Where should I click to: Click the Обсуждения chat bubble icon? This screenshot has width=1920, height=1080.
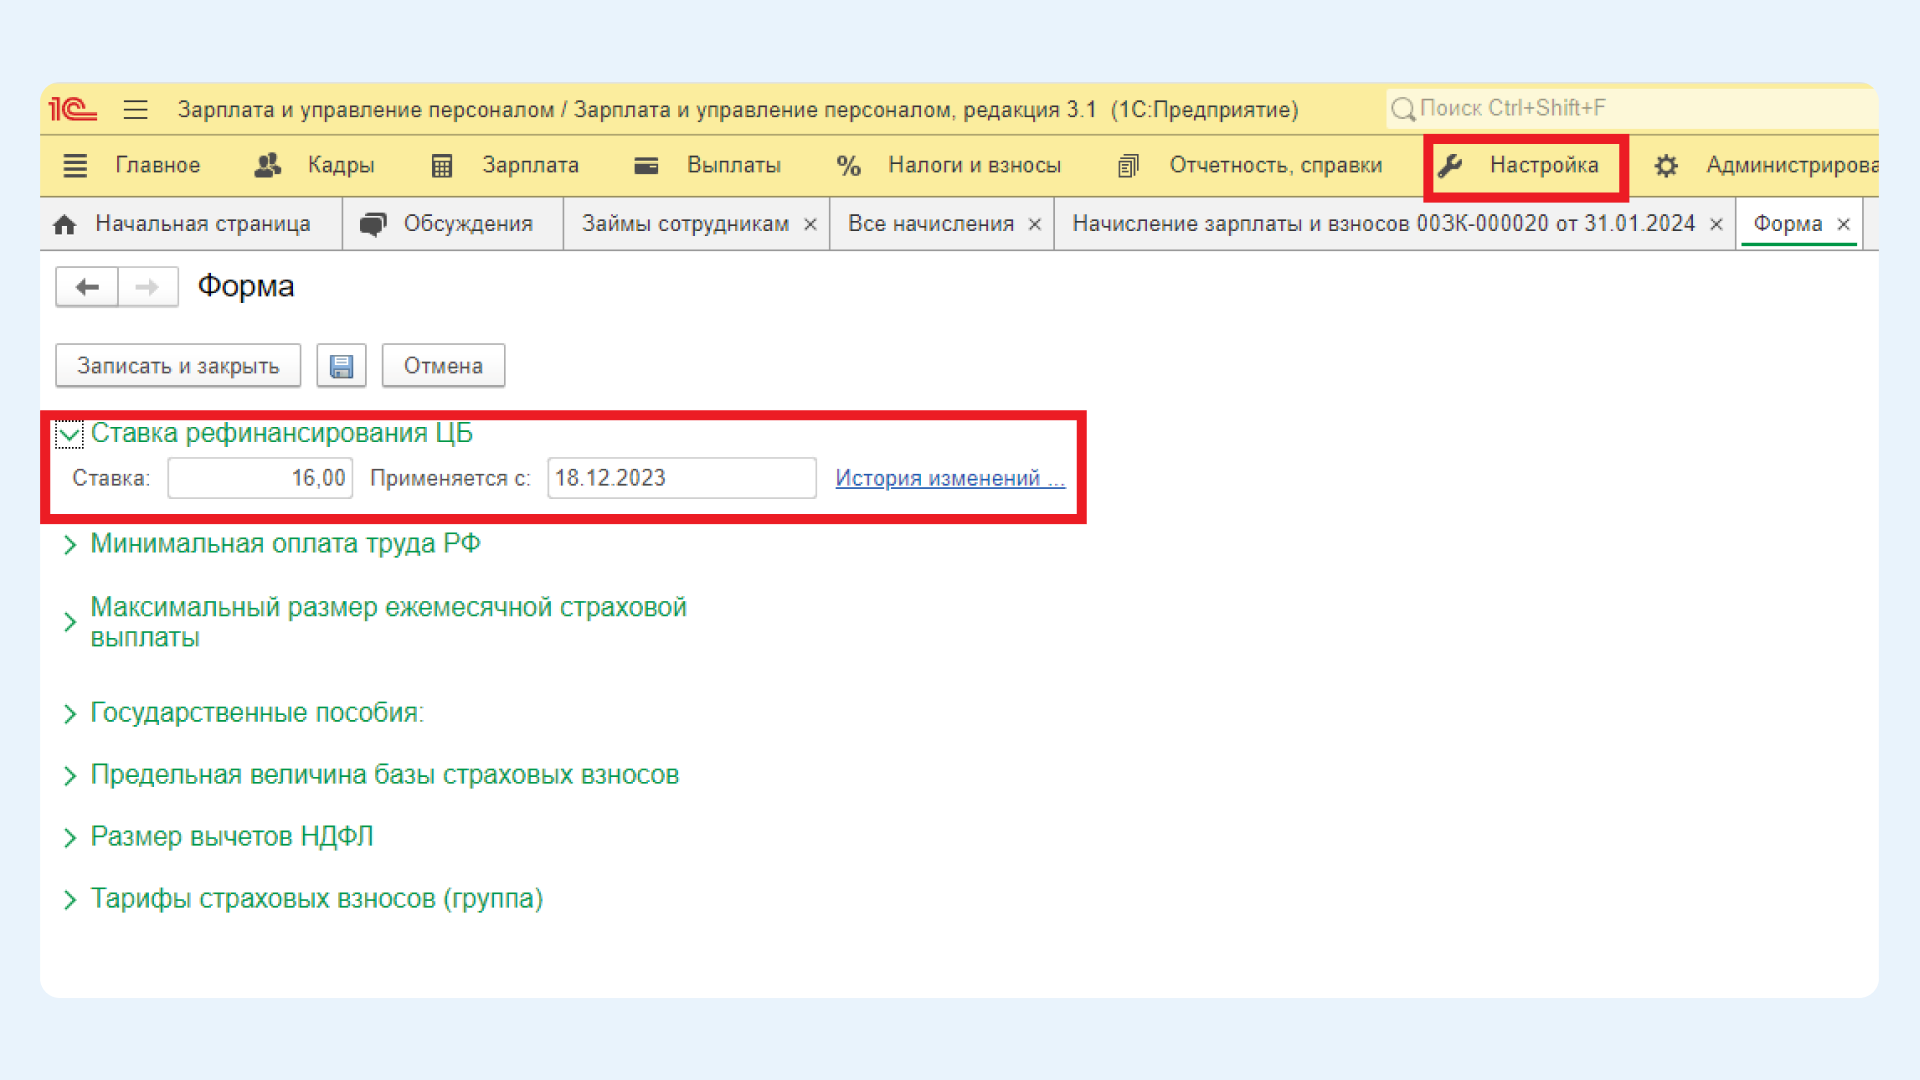pyautogui.click(x=373, y=225)
